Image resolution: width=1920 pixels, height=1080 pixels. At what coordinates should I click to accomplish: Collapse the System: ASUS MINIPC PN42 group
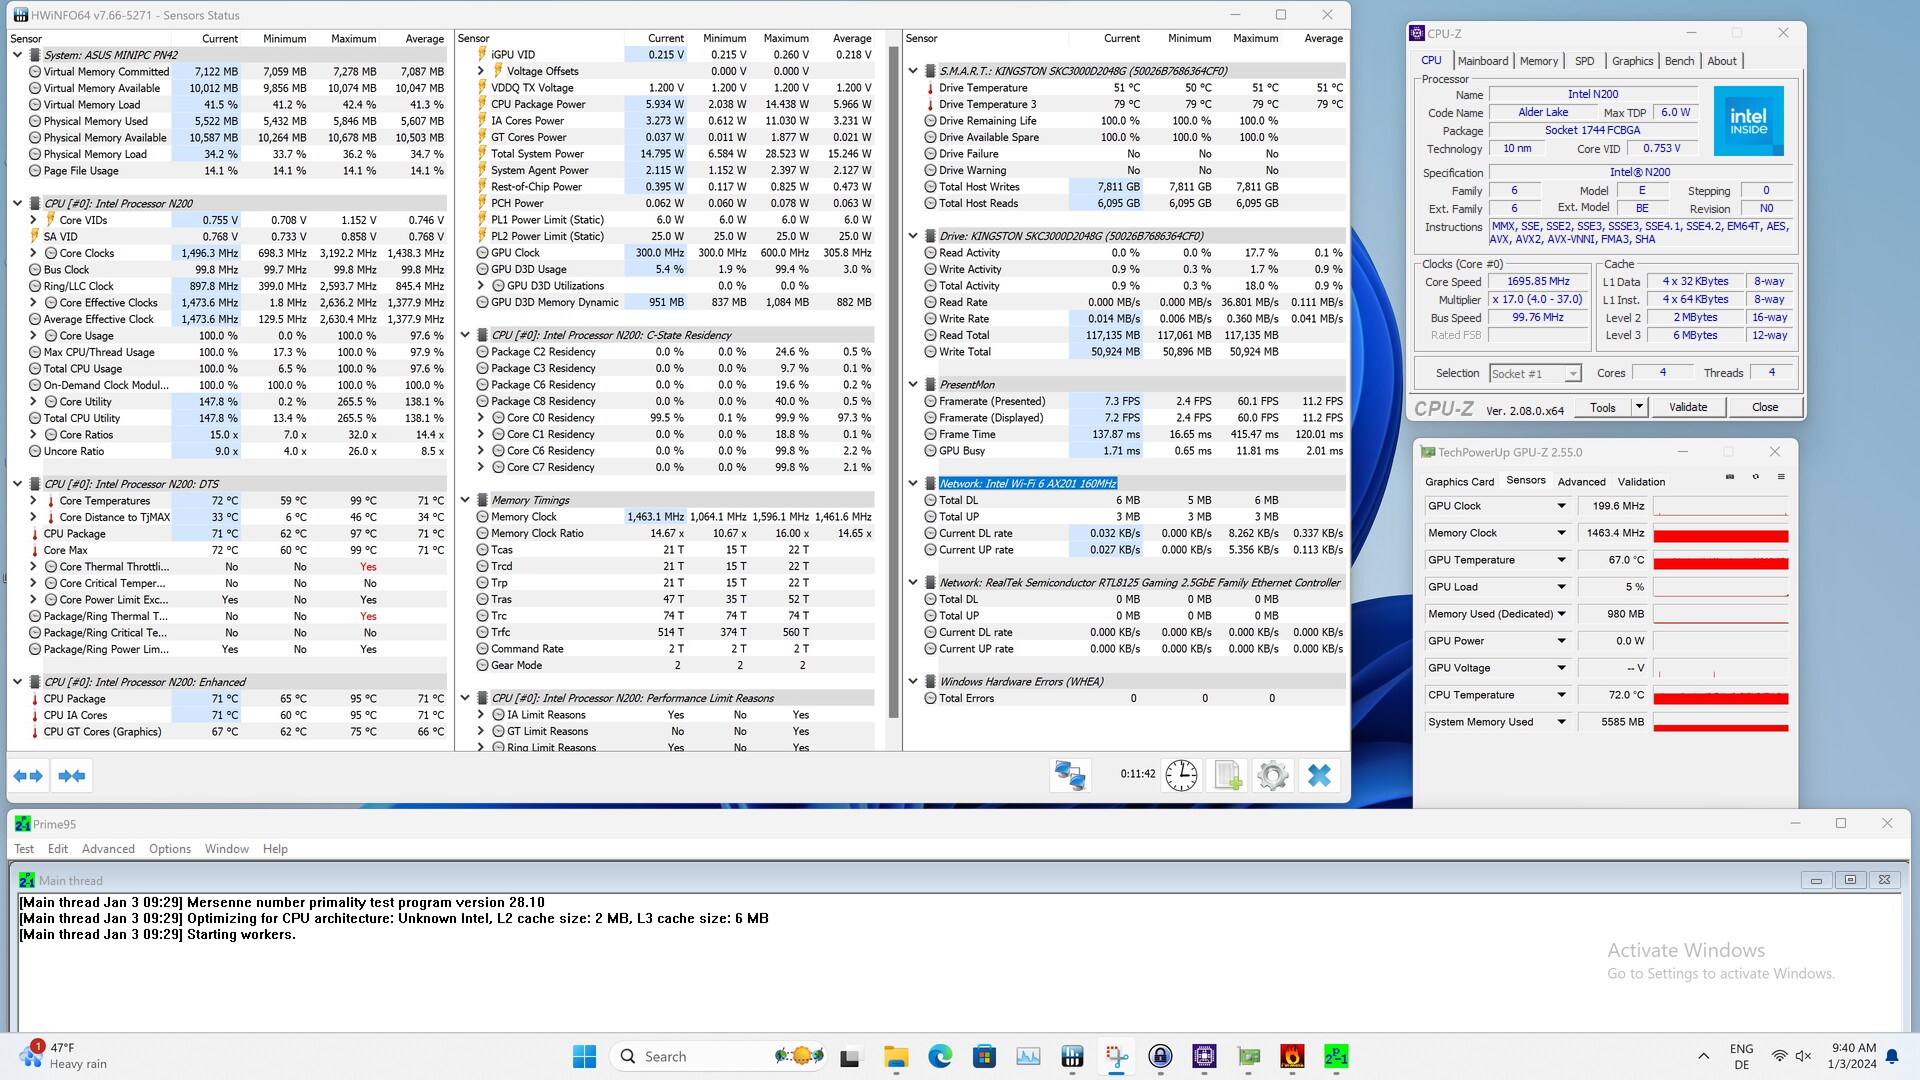tap(17, 55)
